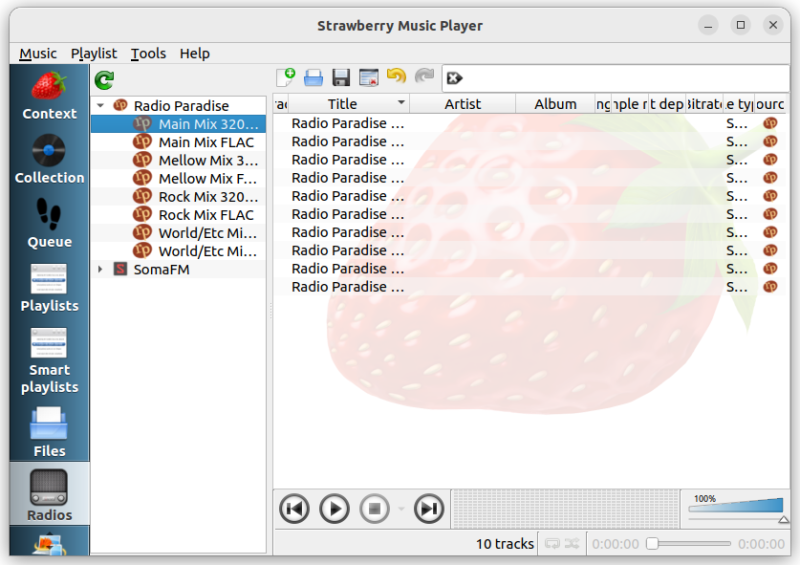Select Main Mix FLAC channel
The image size is (800, 565).
(179, 142)
